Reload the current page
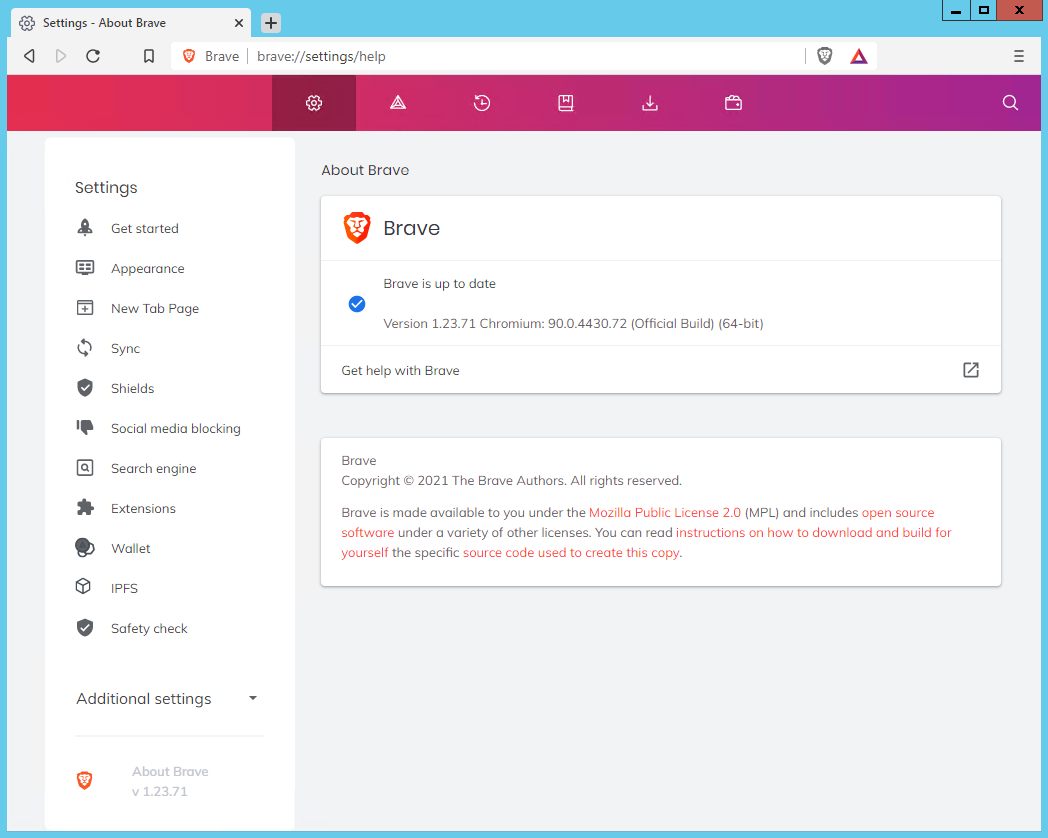The width and height of the screenshot is (1048, 838). click(x=93, y=56)
